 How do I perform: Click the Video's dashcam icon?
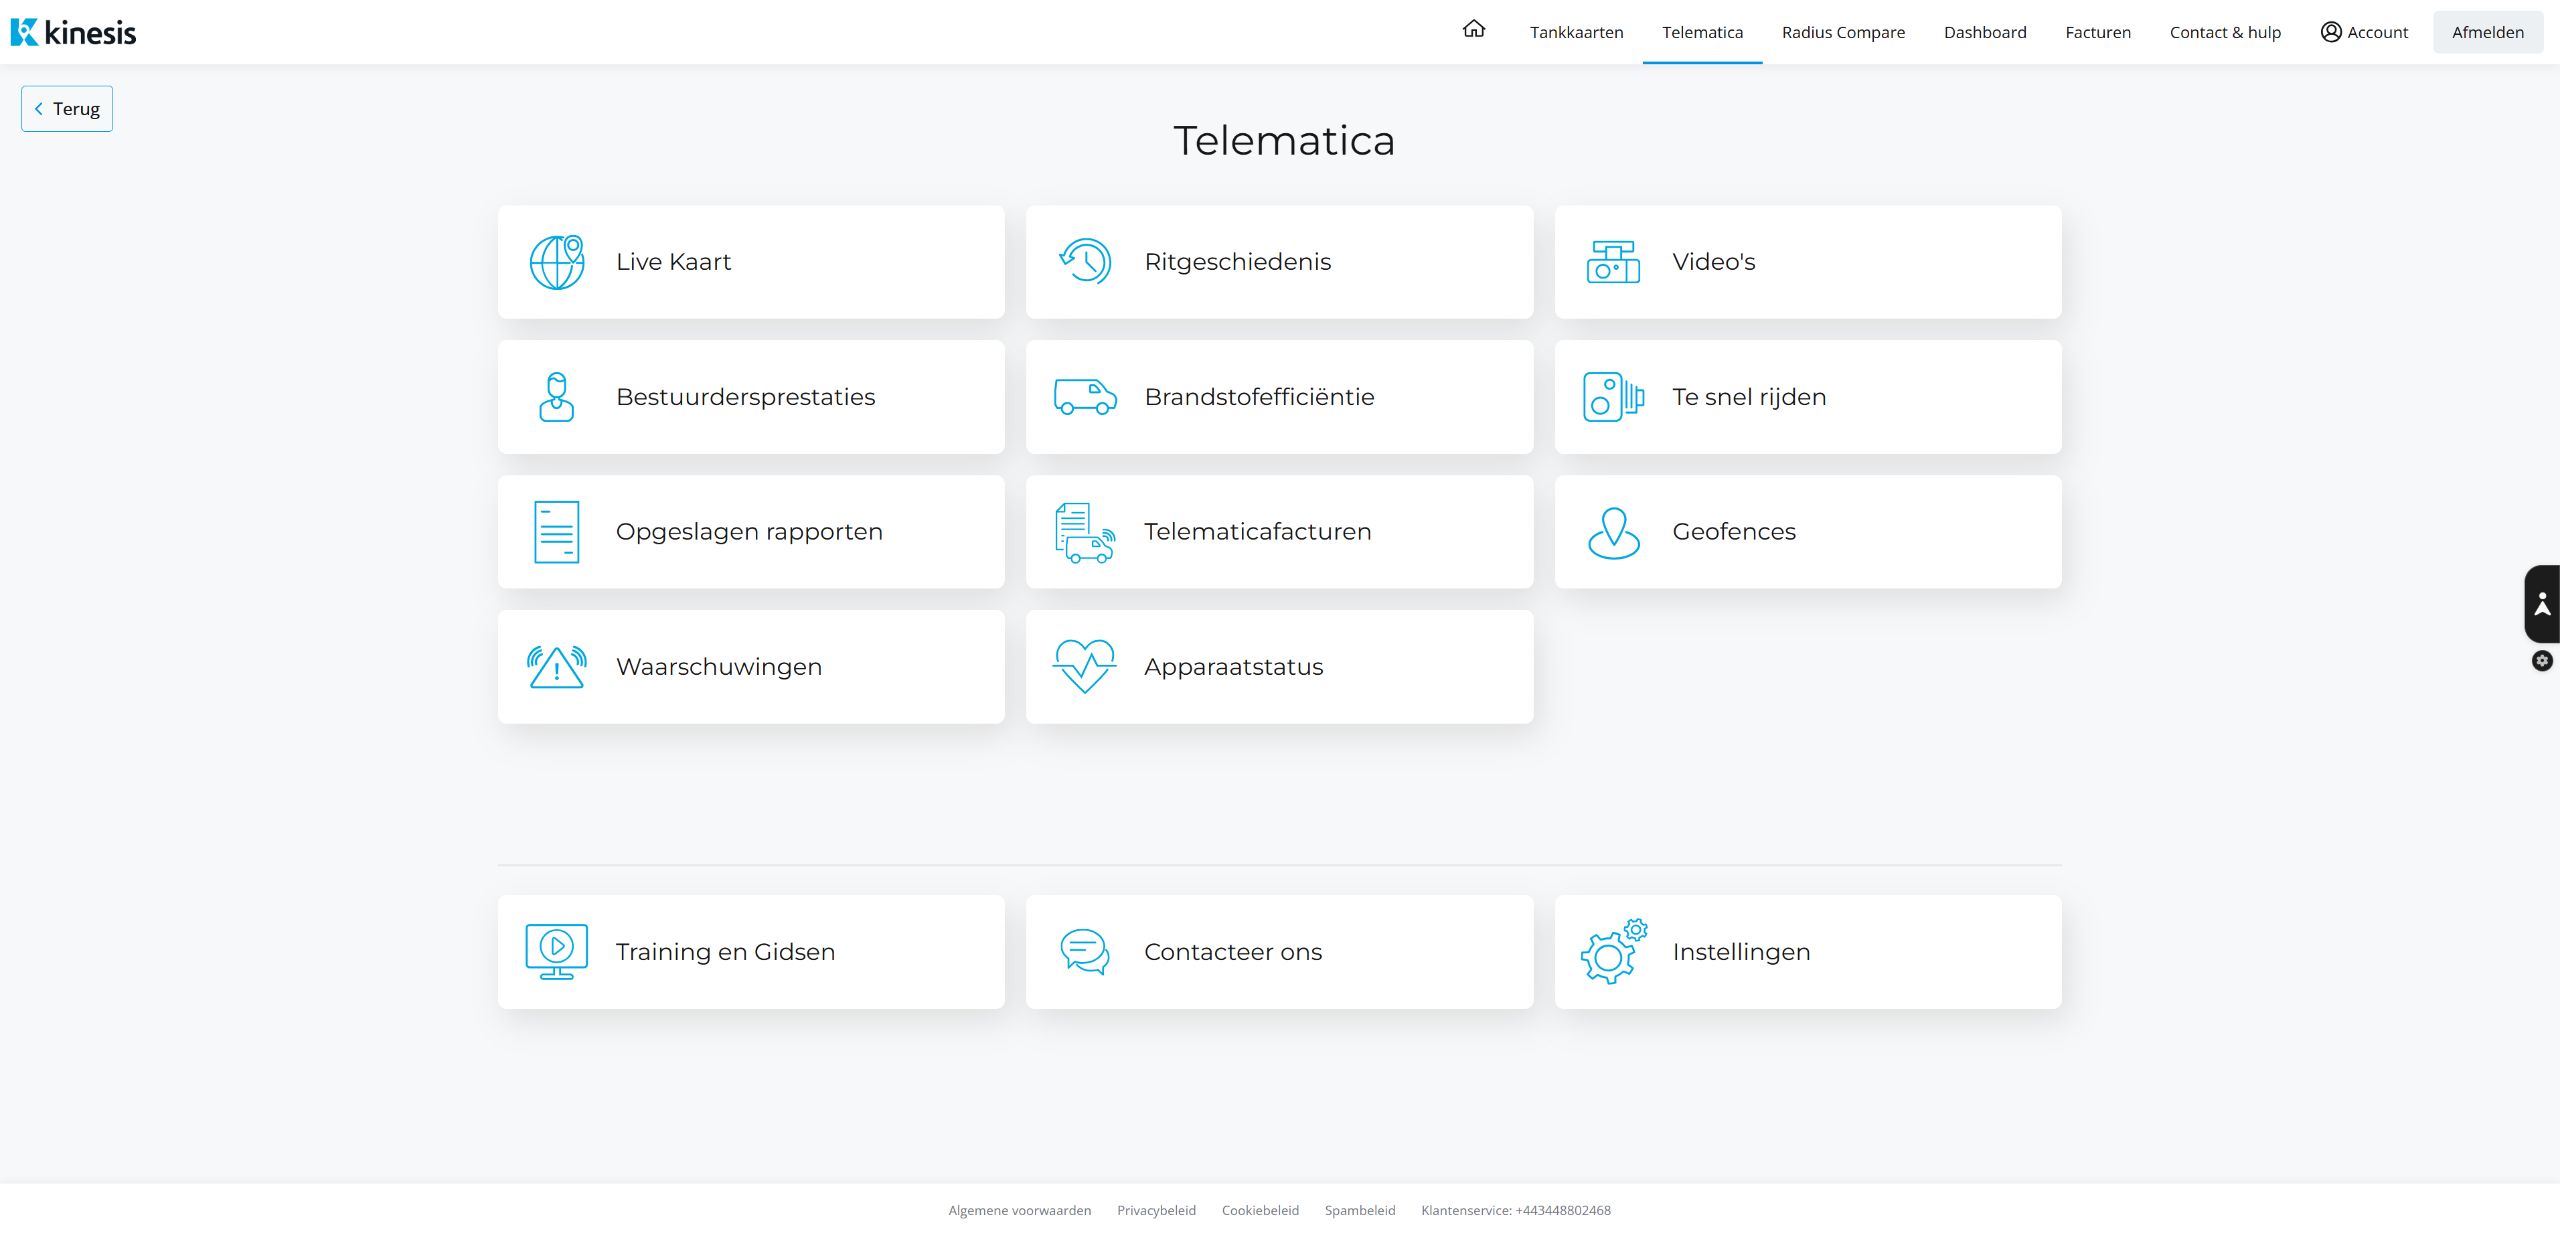(x=1613, y=262)
